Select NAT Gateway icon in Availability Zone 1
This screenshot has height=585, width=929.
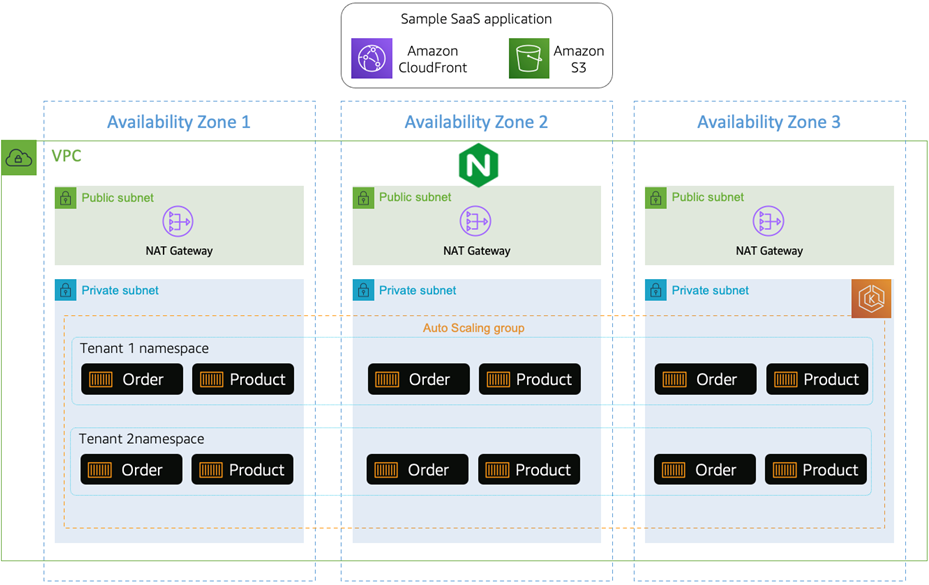point(178,222)
